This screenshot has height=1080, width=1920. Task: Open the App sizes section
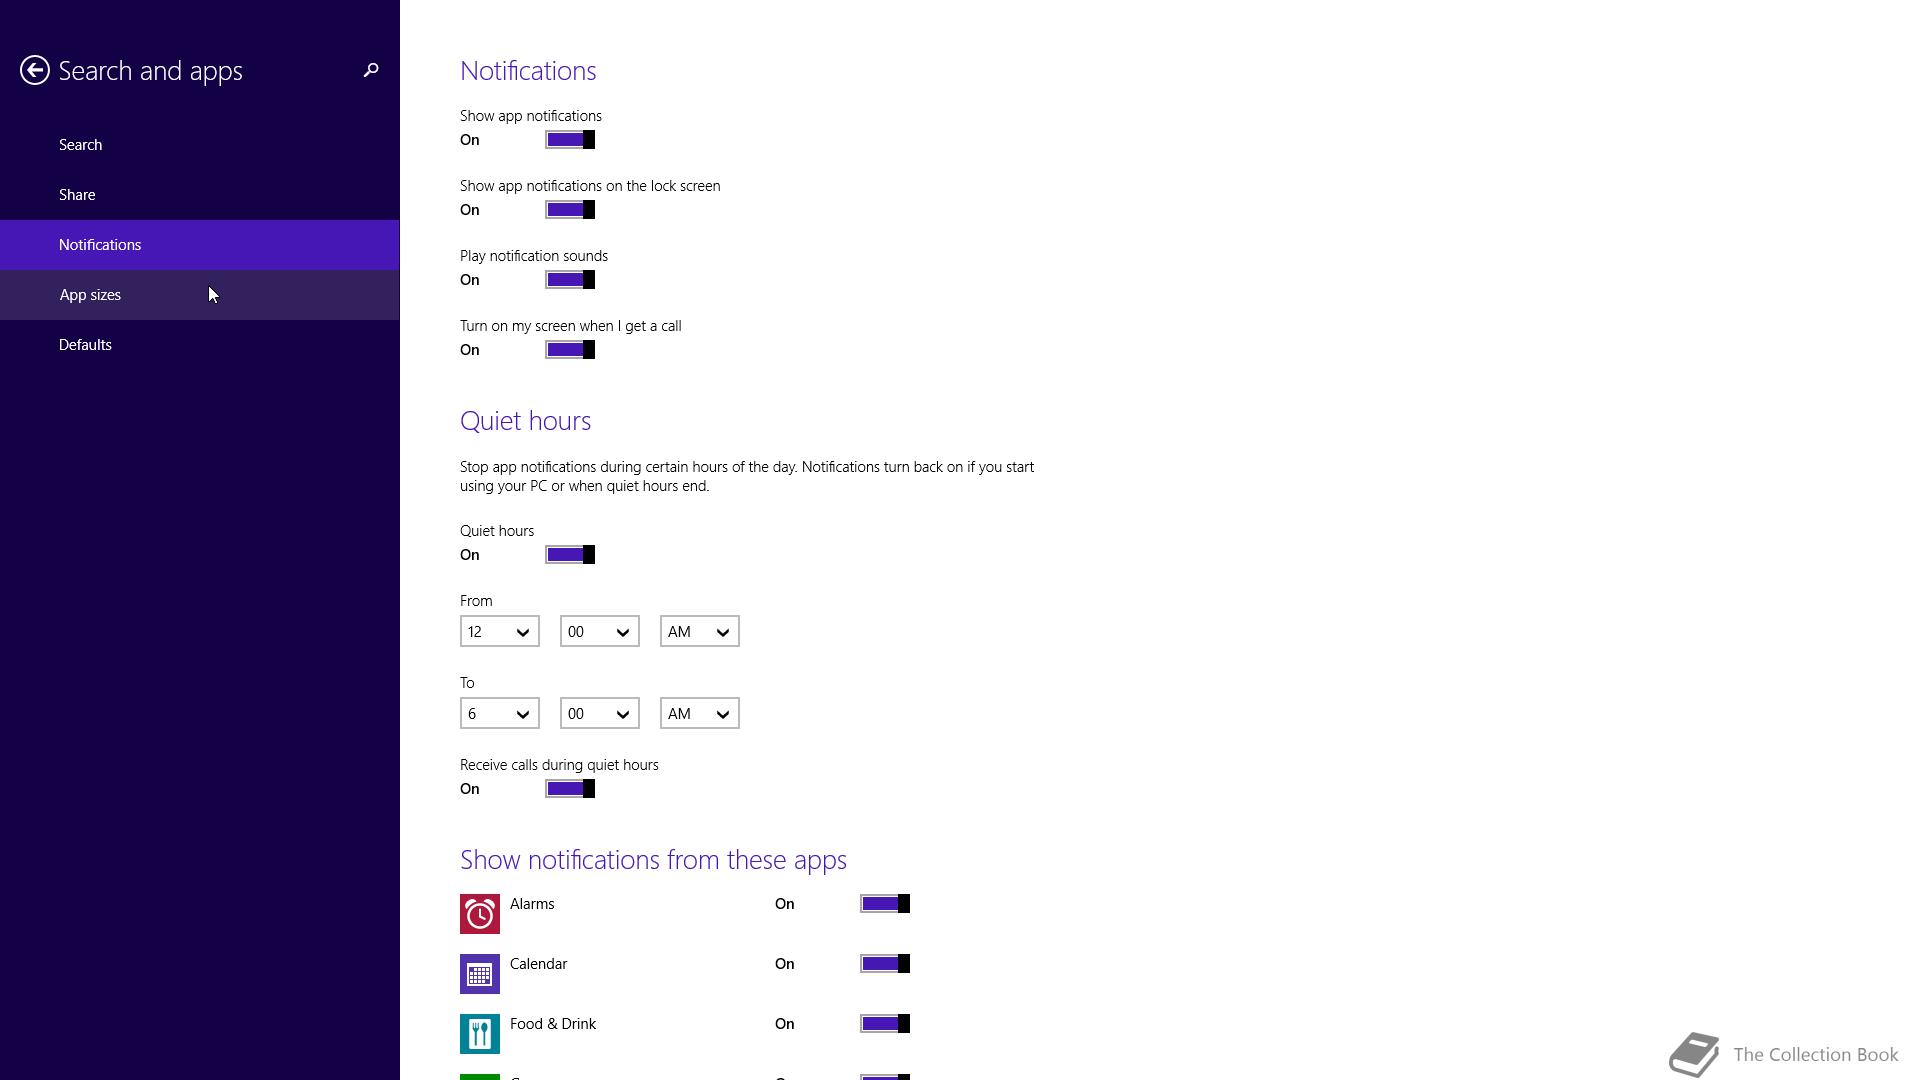(x=90, y=295)
